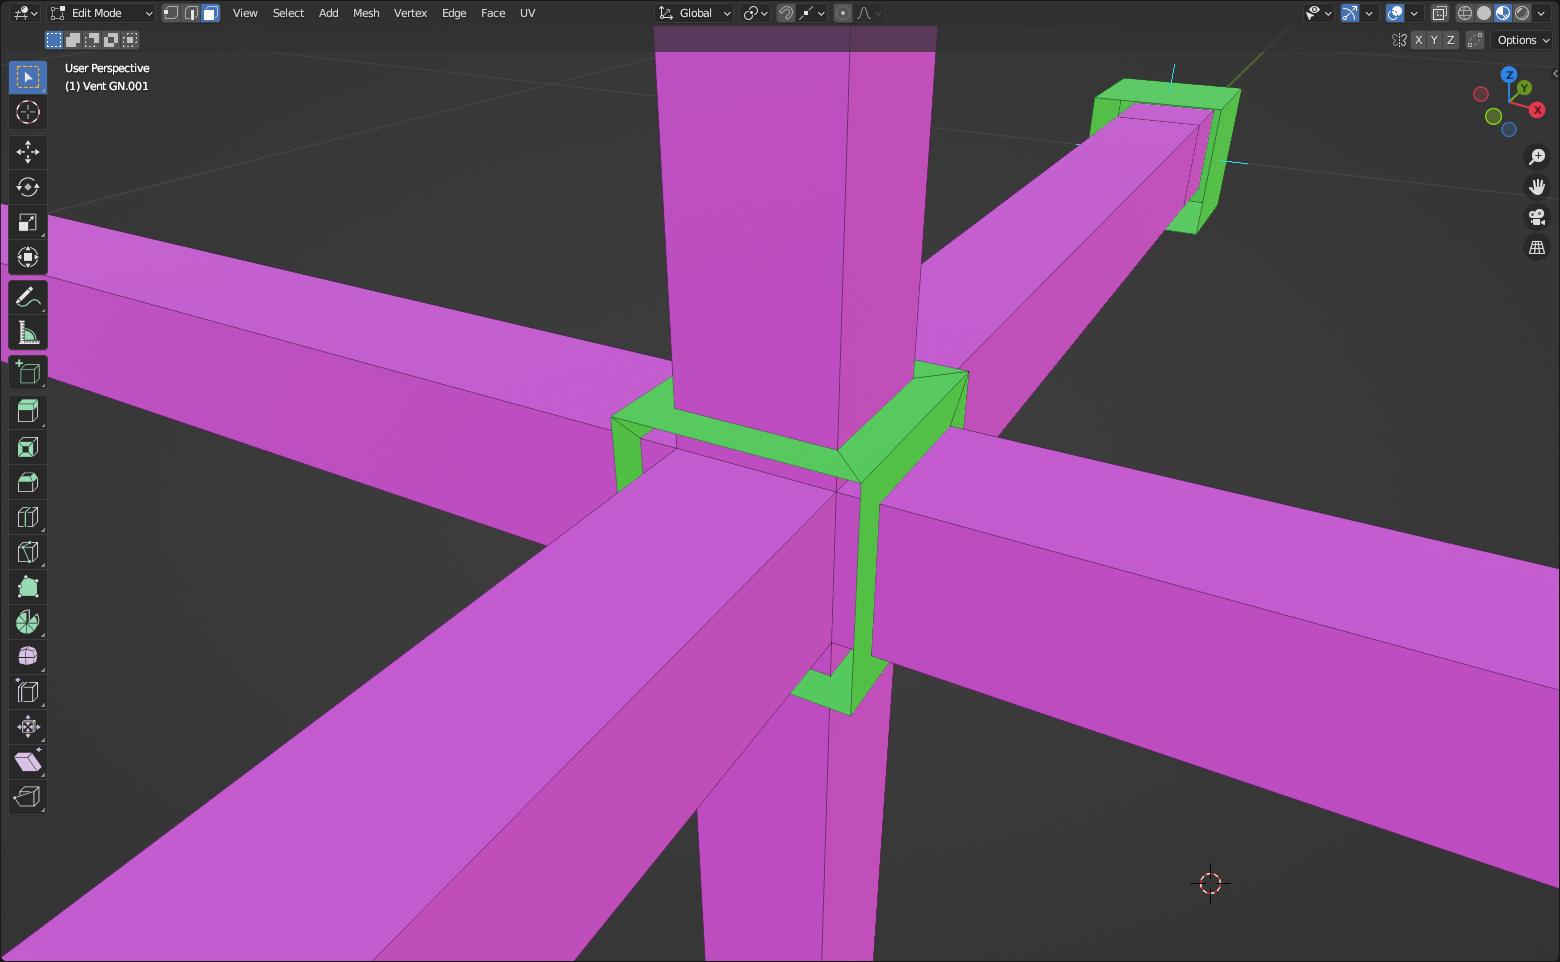Choose the Move tool
Image resolution: width=1560 pixels, height=962 pixels.
(28, 152)
